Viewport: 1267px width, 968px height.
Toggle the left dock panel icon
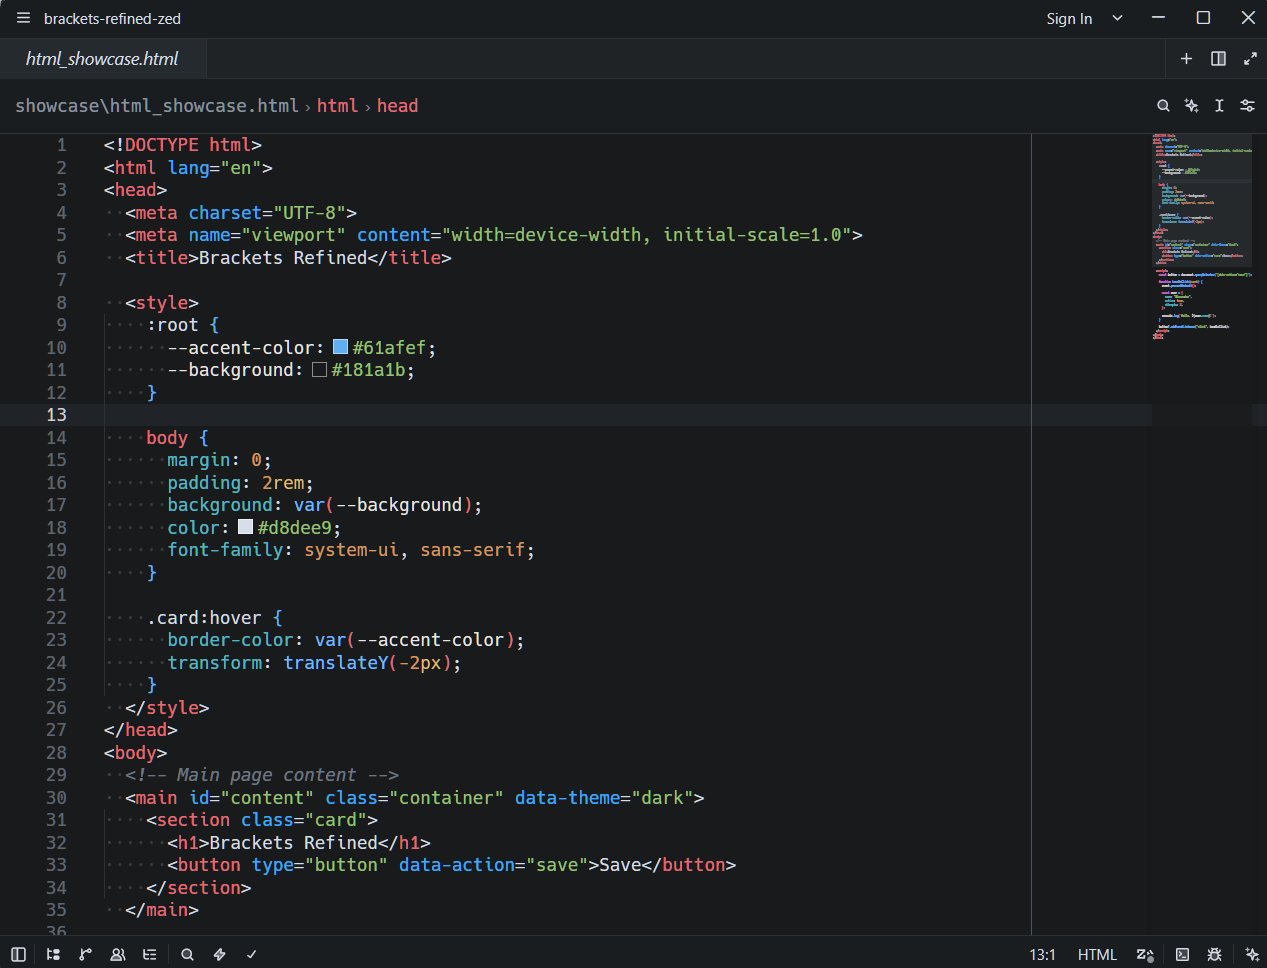pos(18,954)
